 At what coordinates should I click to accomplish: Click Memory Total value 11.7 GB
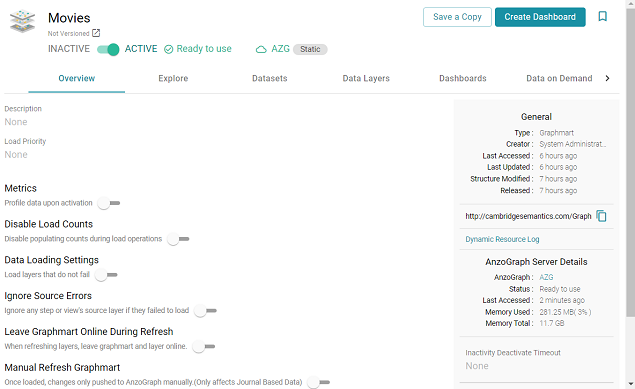click(552, 323)
